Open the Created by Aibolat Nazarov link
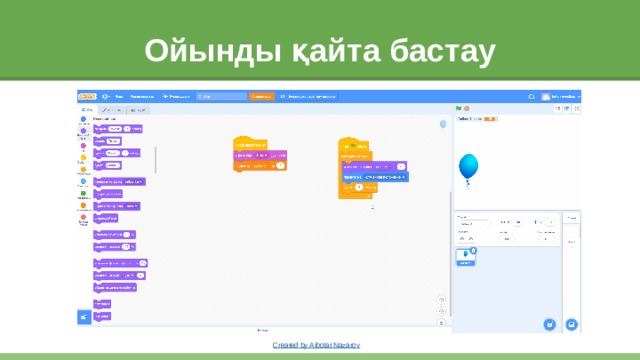640x360 pixels. [x=316, y=345]
